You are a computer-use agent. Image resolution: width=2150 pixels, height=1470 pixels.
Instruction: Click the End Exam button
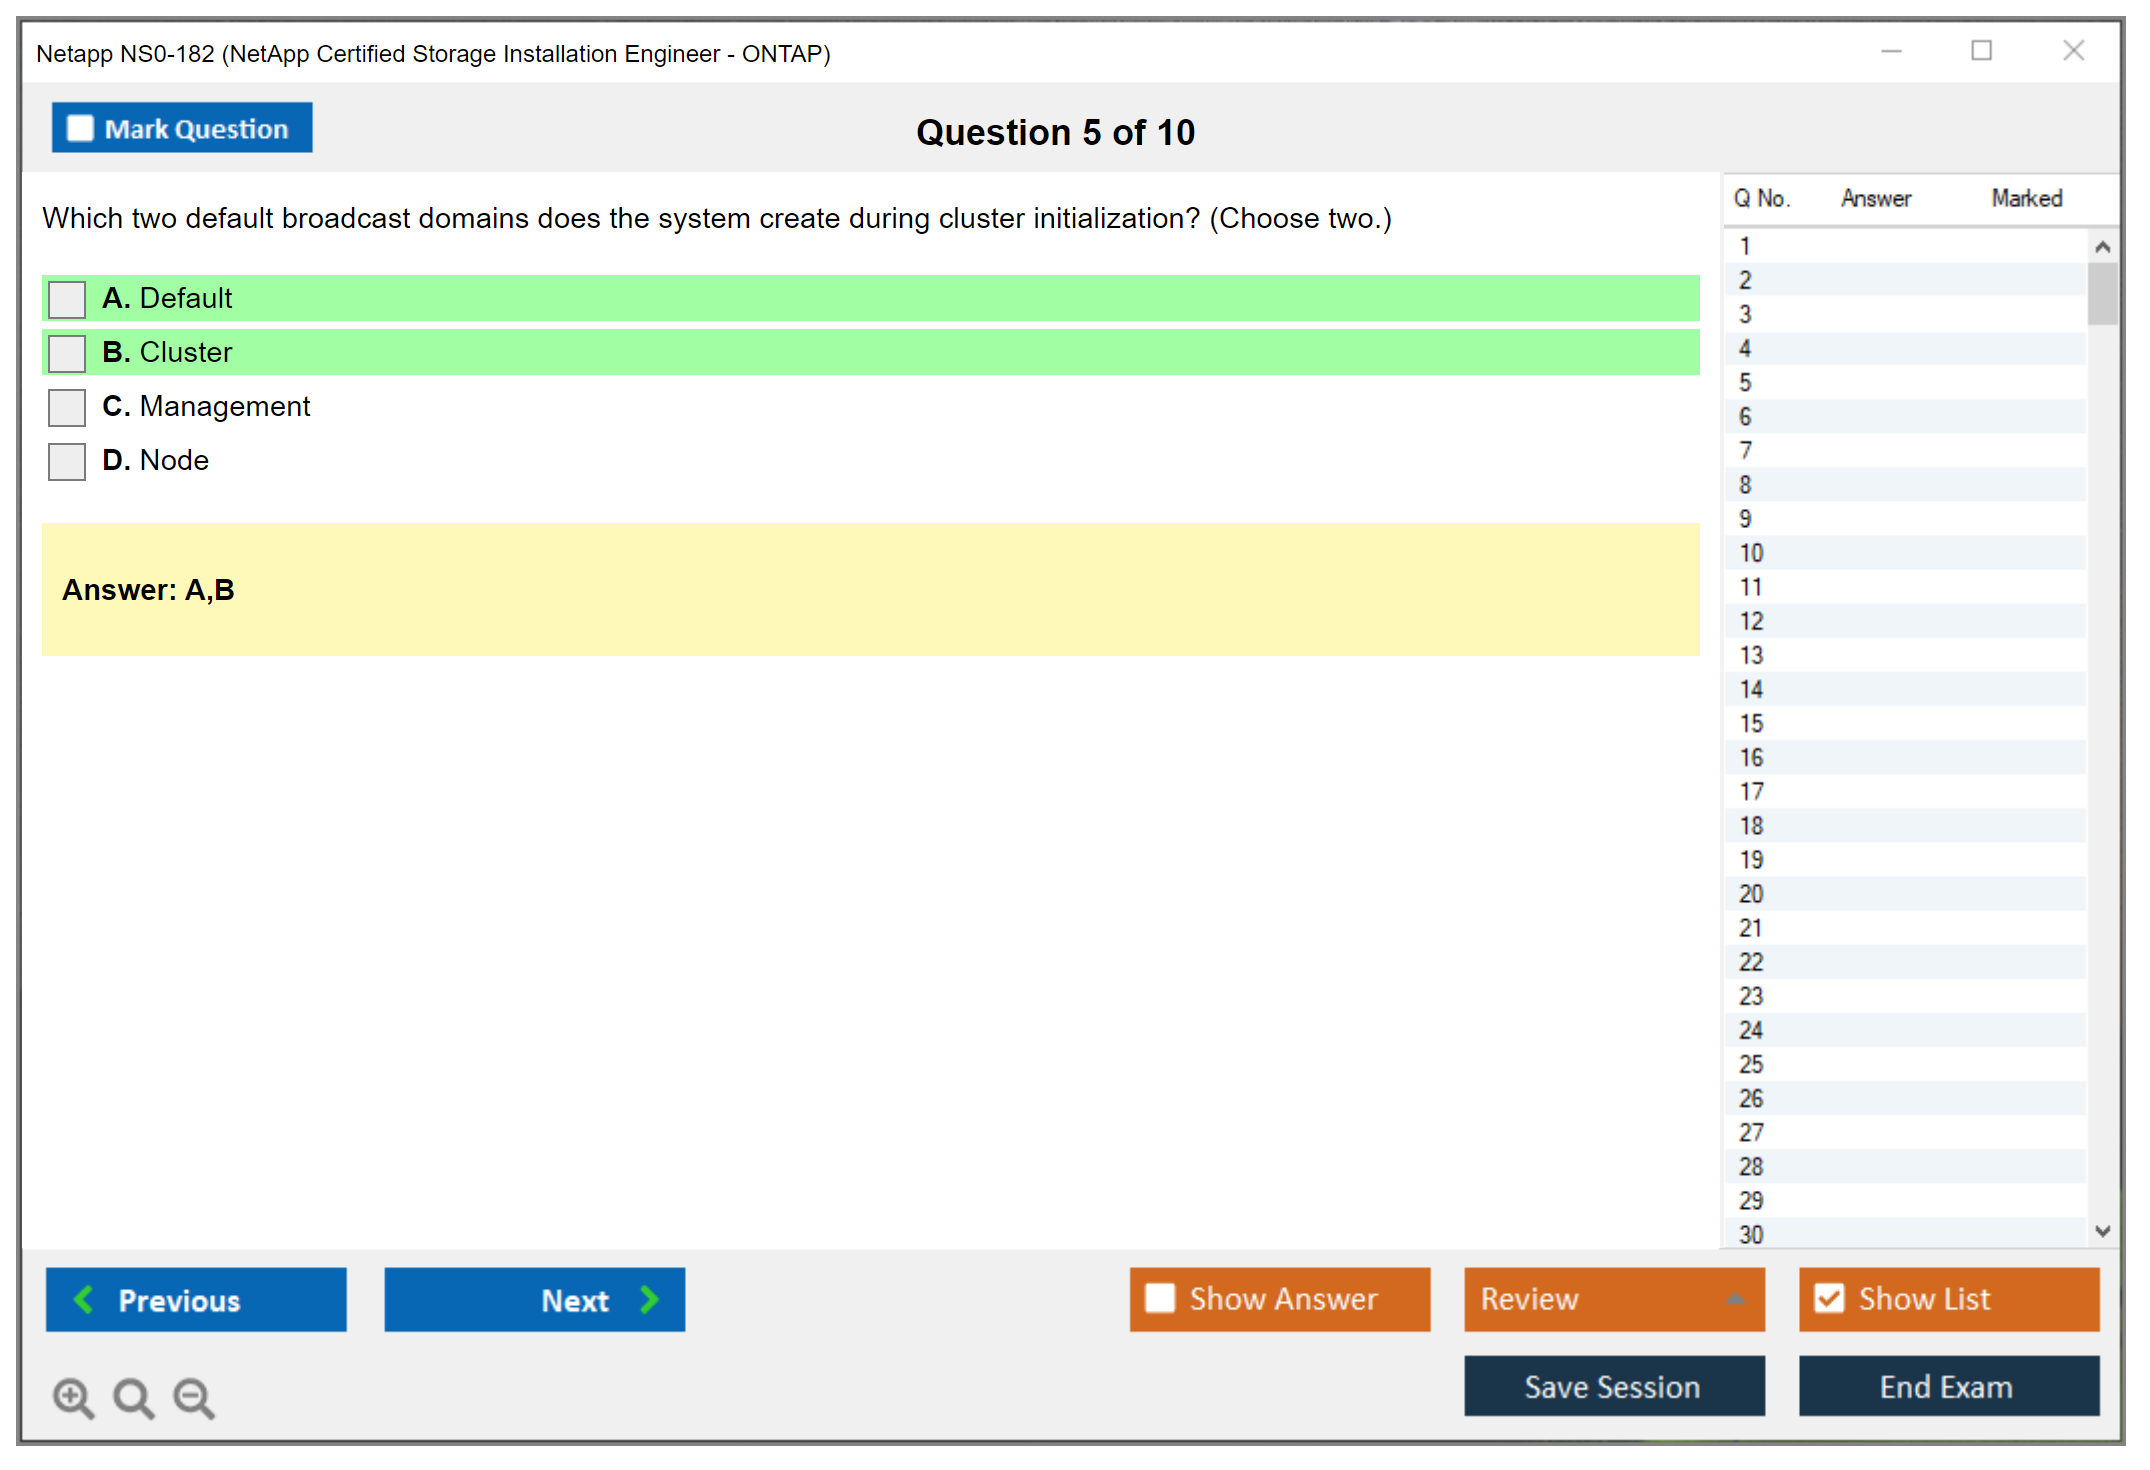[x=1947, y=1386]
